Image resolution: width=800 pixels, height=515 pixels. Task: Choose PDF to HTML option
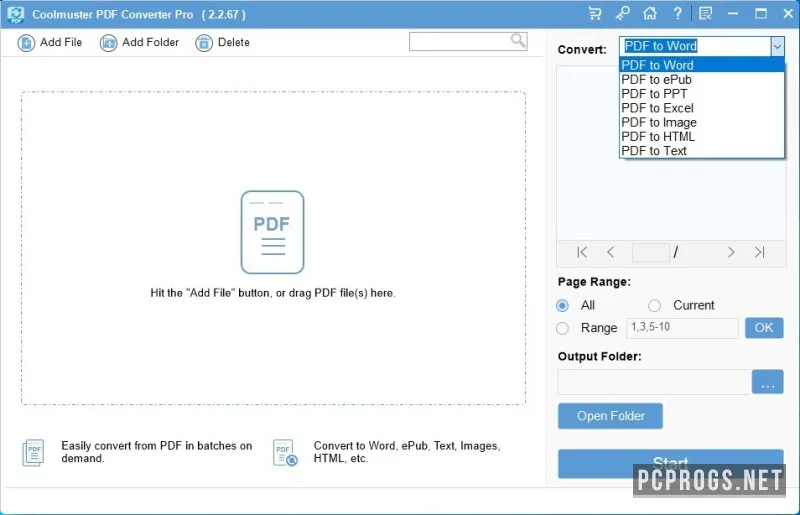click(x=702, y=136)
